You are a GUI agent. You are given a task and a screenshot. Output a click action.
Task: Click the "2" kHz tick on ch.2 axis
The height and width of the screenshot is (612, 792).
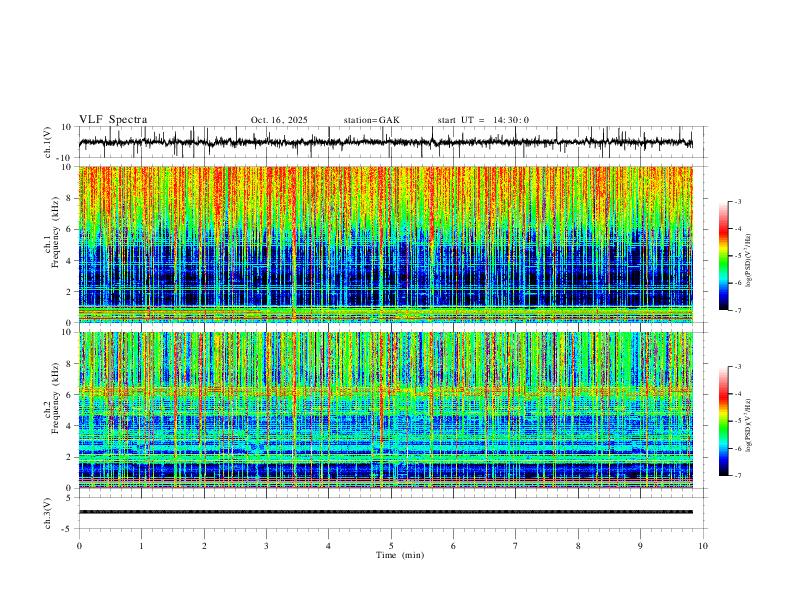tap(70, 457)
